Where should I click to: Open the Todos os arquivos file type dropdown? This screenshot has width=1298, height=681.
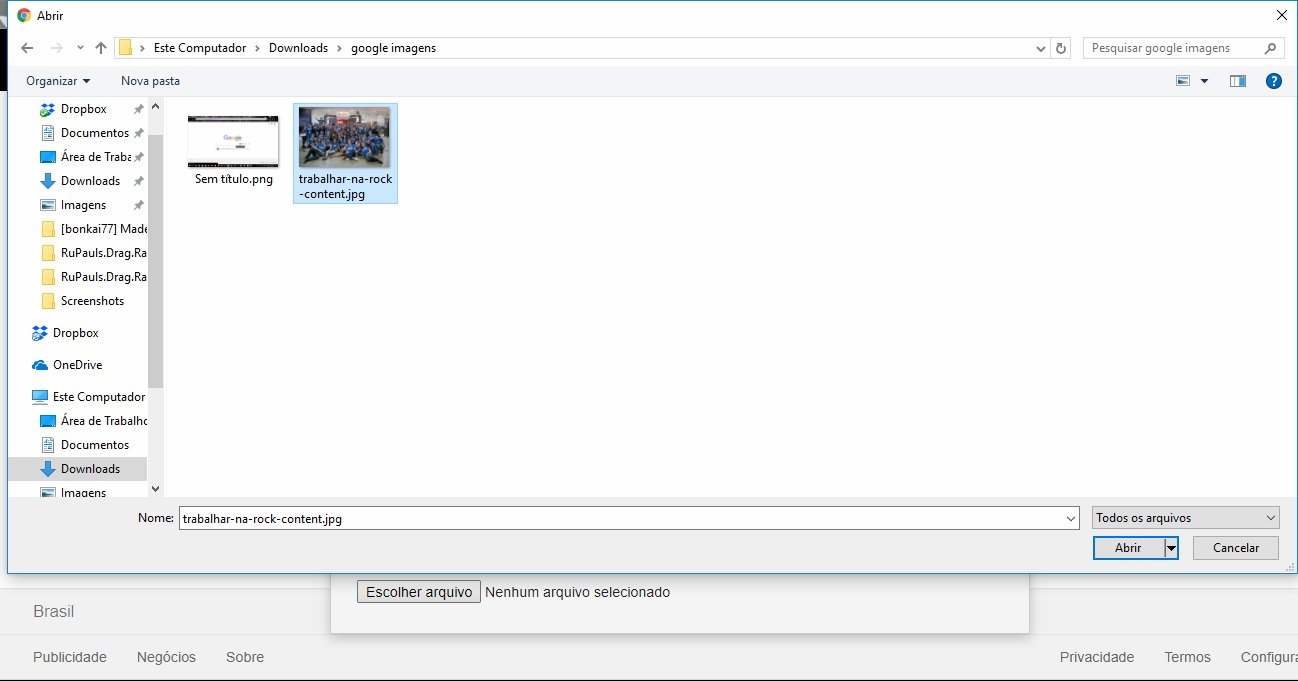tap(1185, 518)
